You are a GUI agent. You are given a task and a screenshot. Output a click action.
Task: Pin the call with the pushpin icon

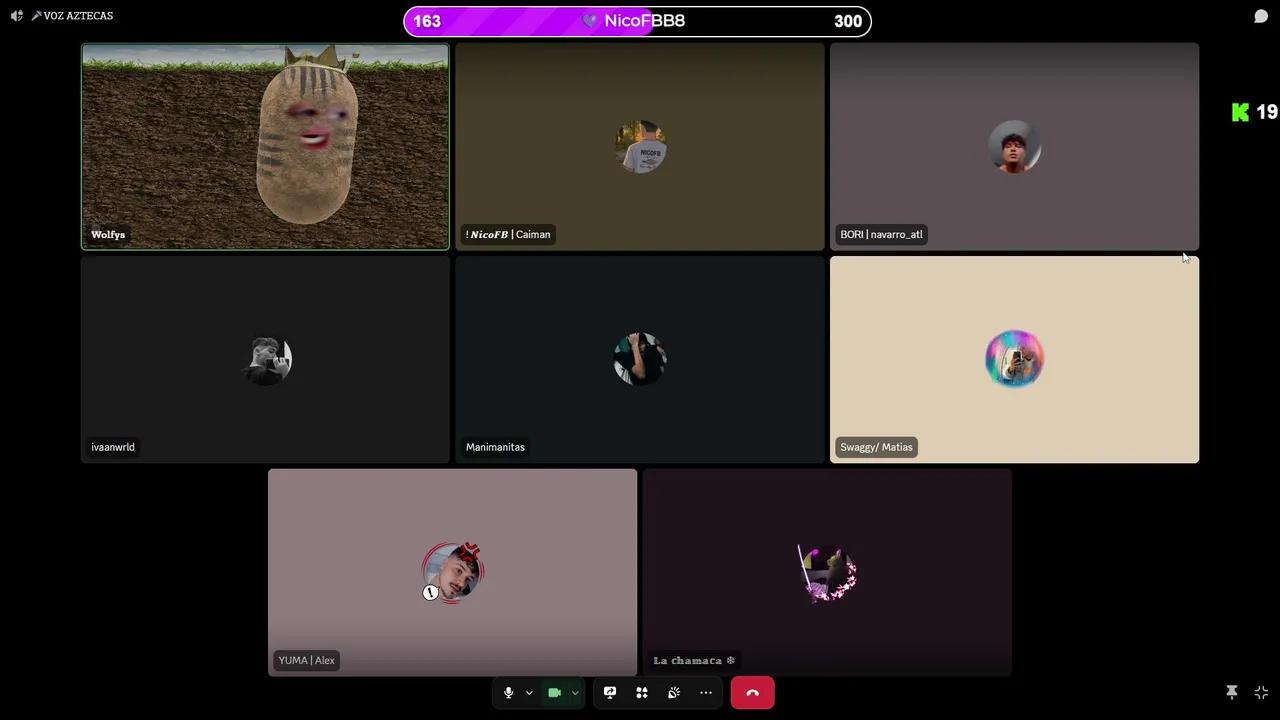coord(1232,692)
